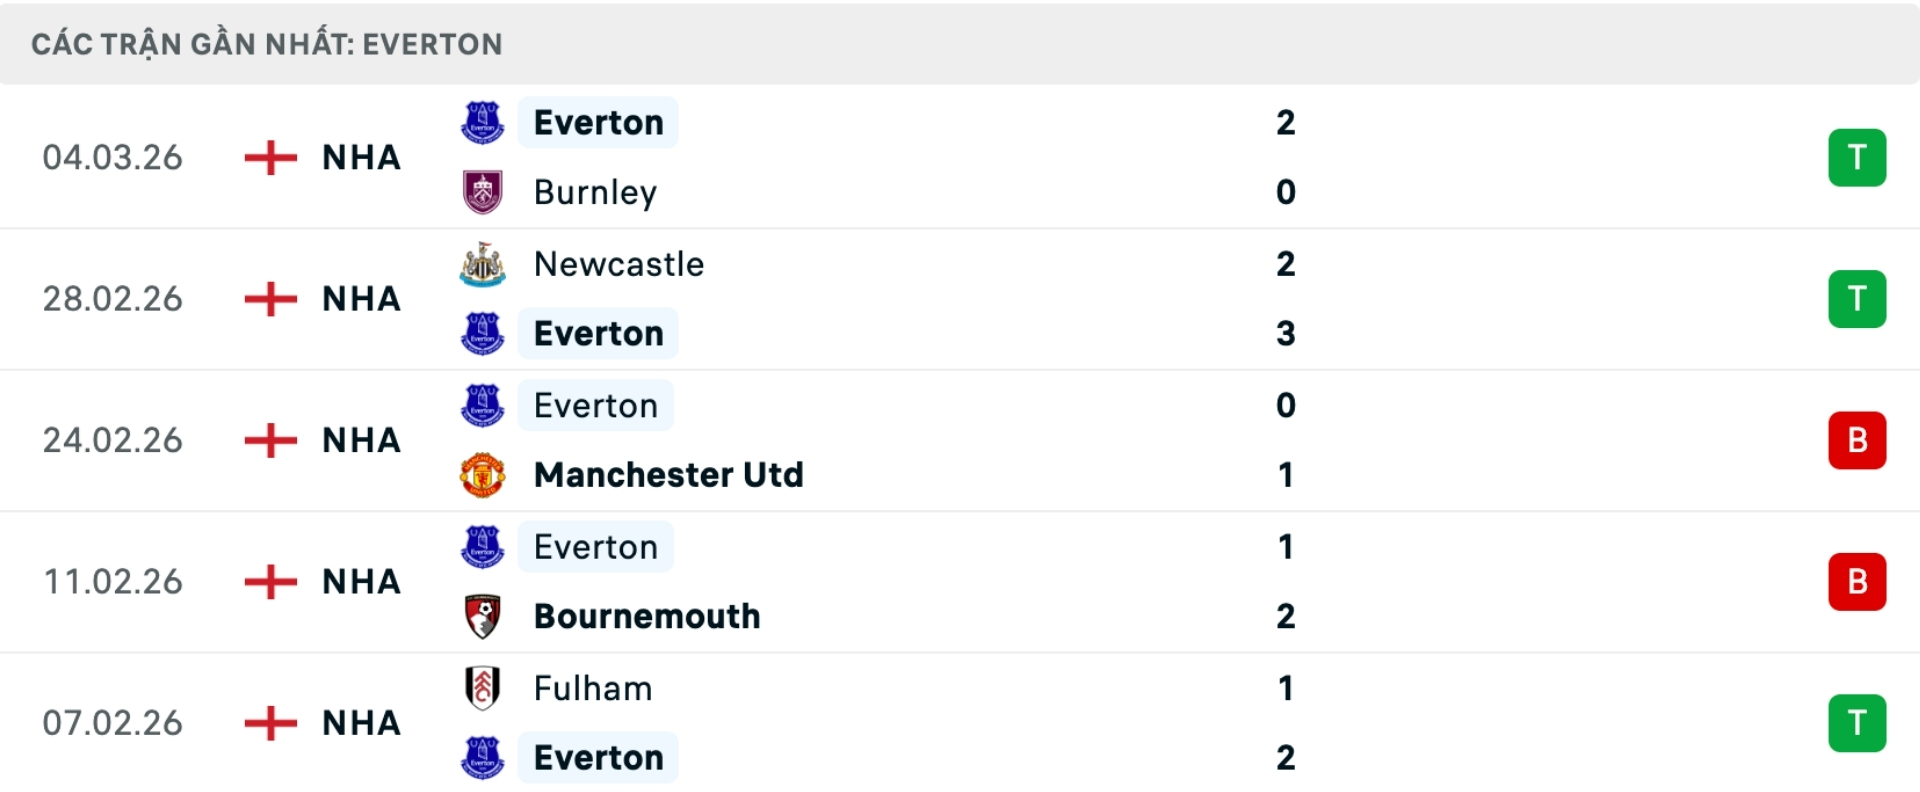Click the date 11.02.26 on the Bournemouth match

113,581
